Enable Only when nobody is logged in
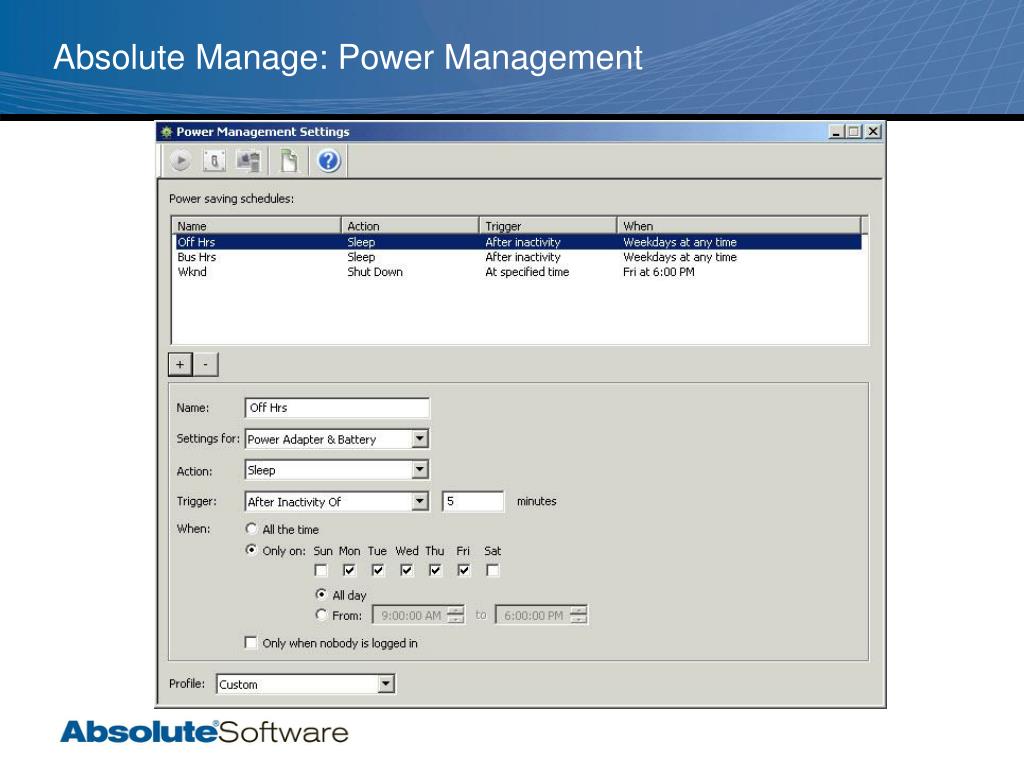Screen dimensions: 1024x768 pyautogui.click(x=251, y=643)
